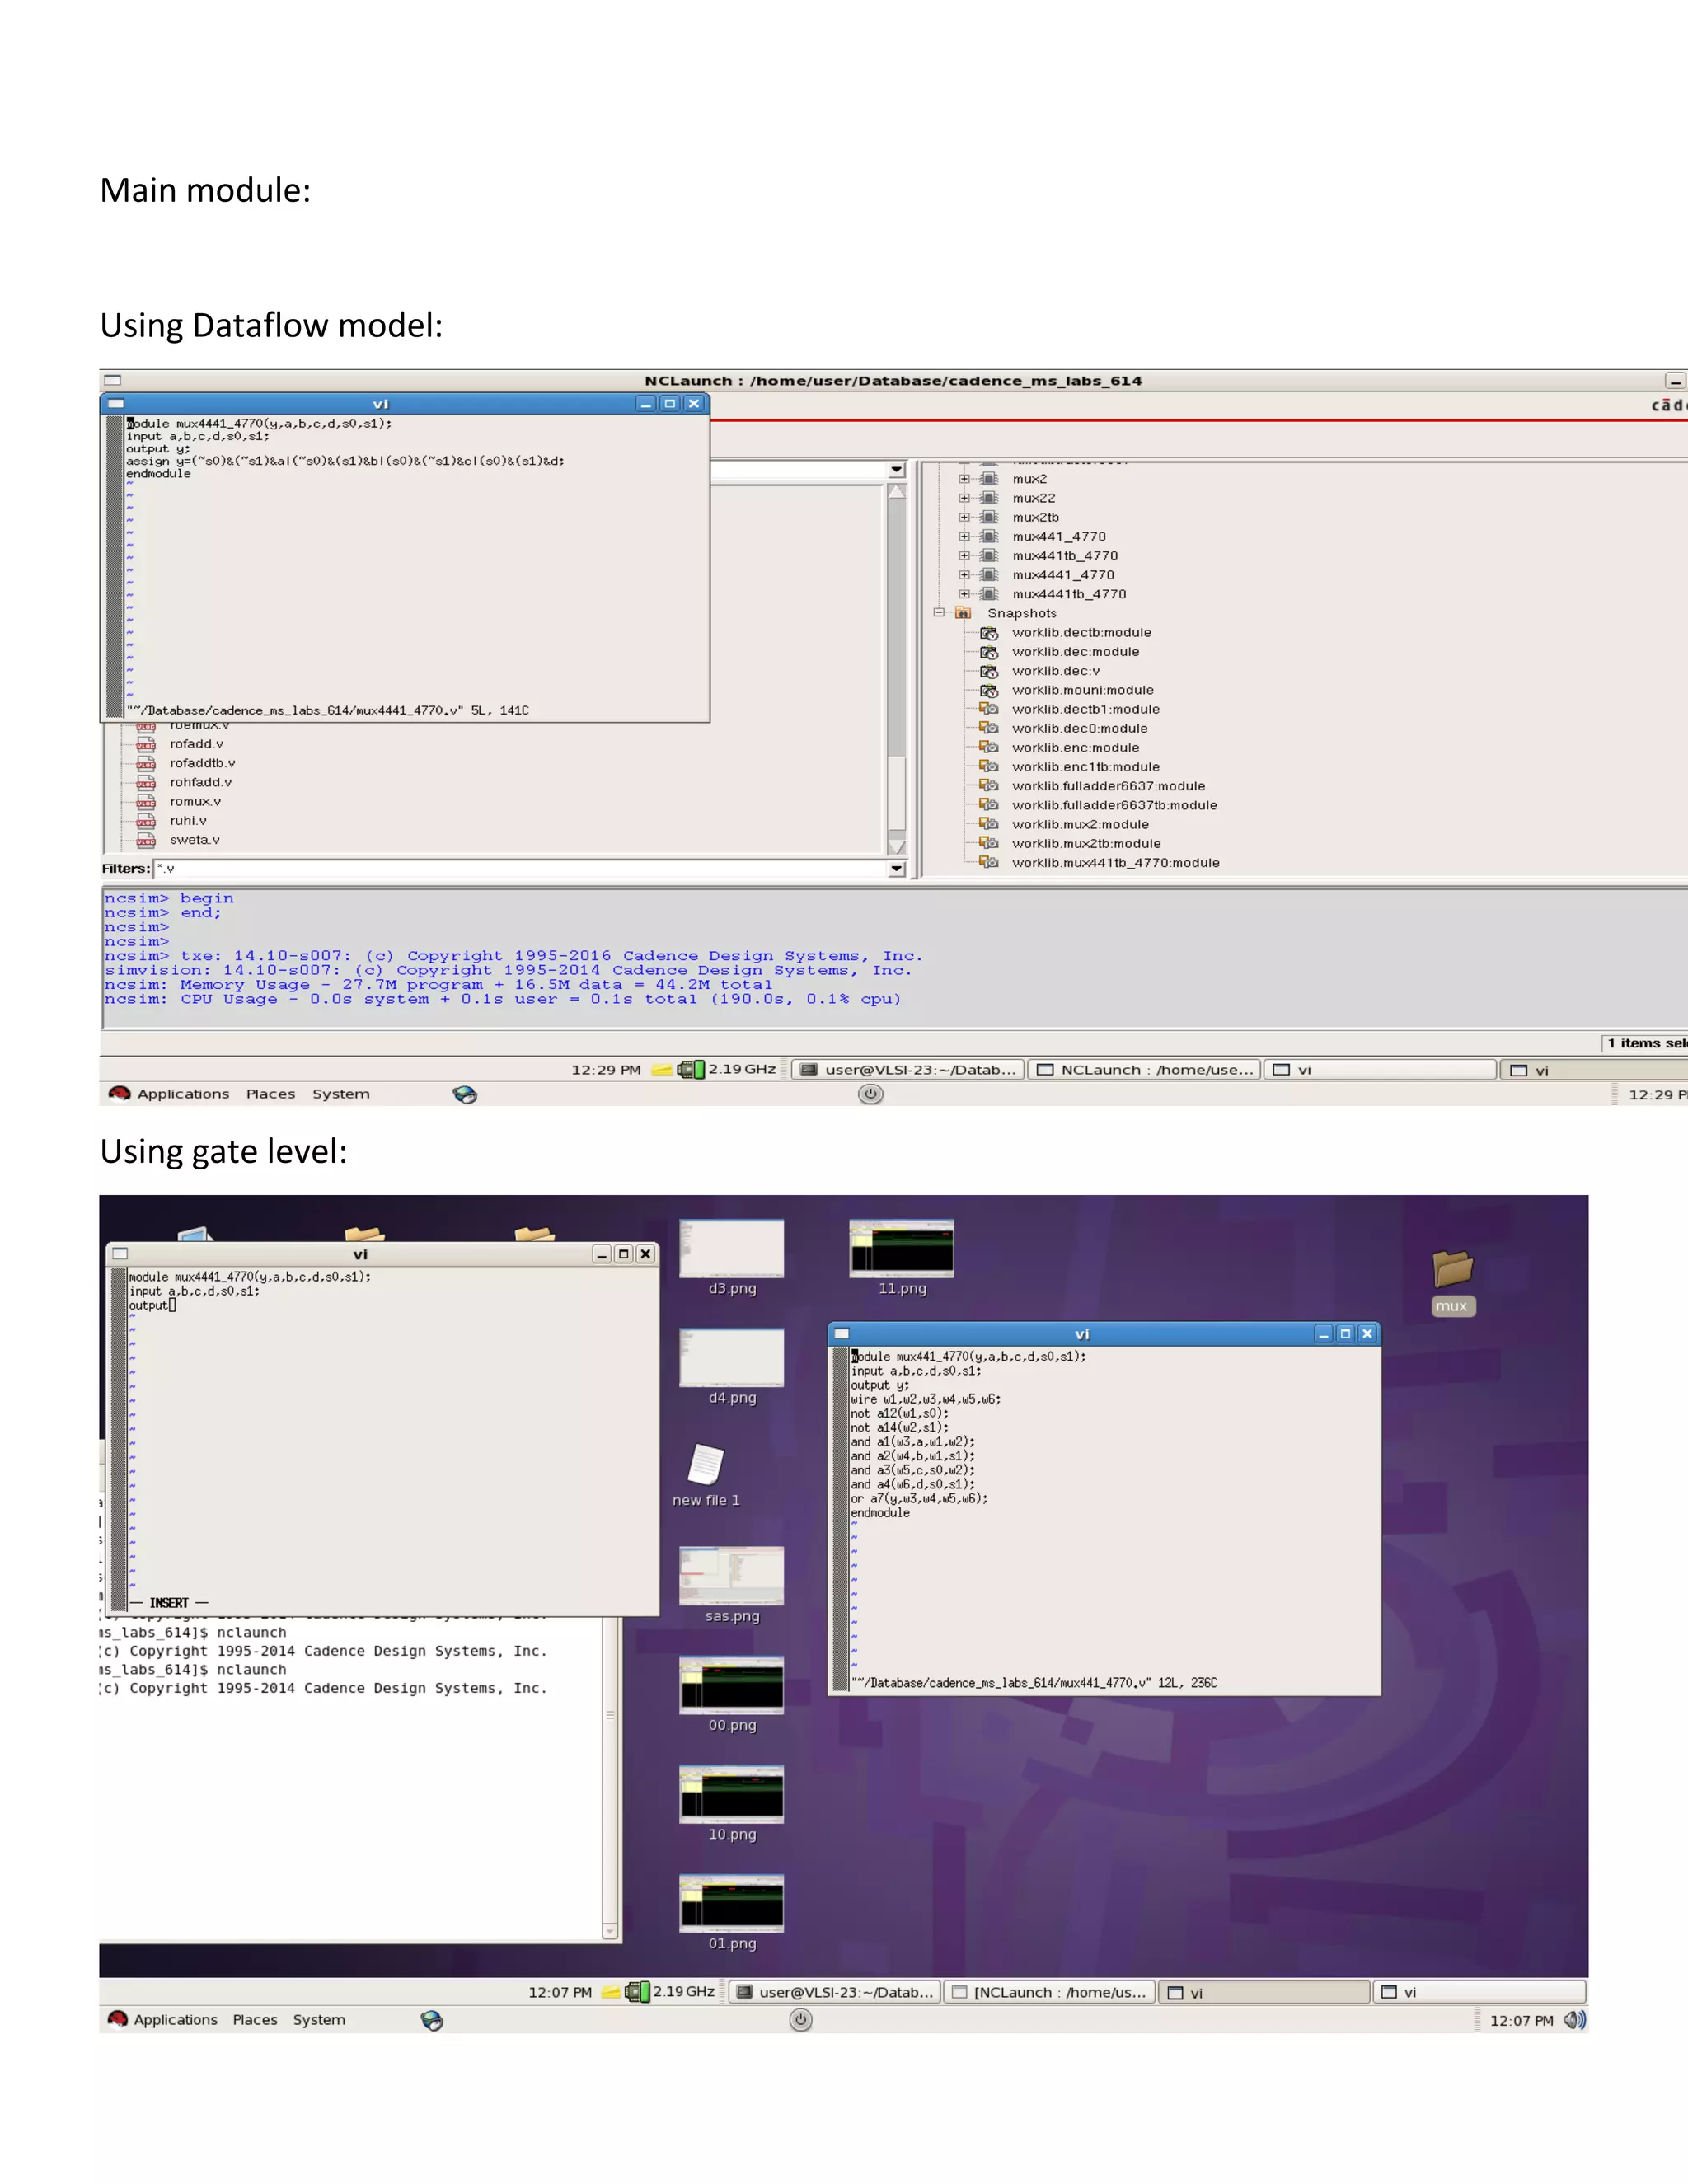Expand the mux2tb cell tree node
This screenshot has width=1688, height=2184.
[964, 517]
